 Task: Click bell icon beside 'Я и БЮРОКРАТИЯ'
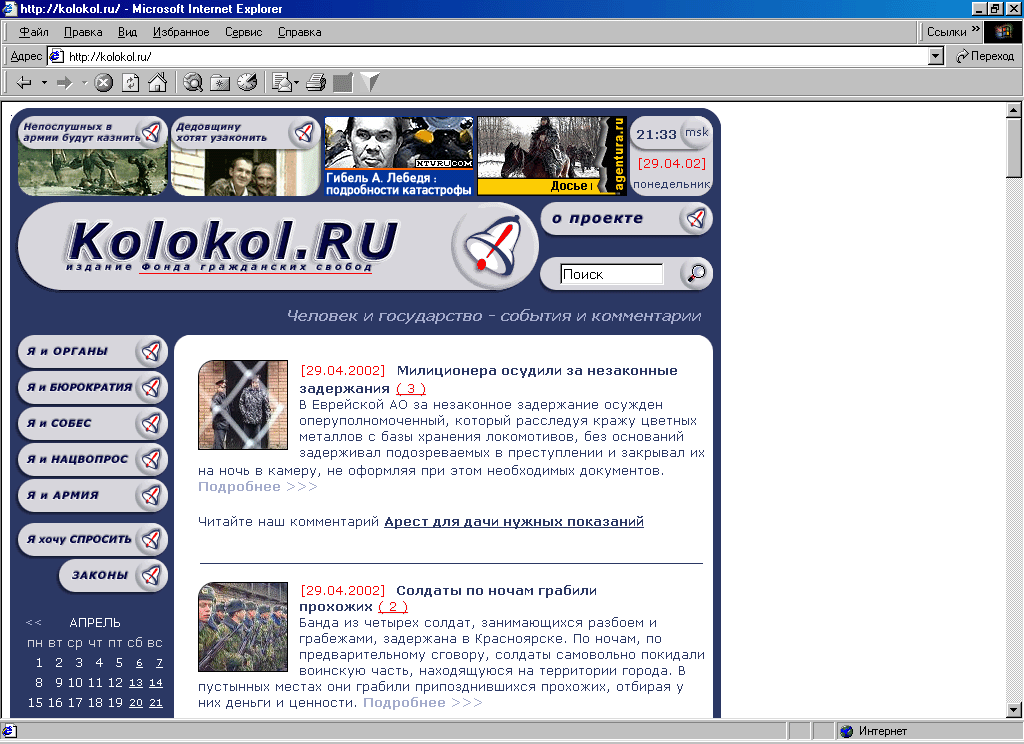coord(151,387)
